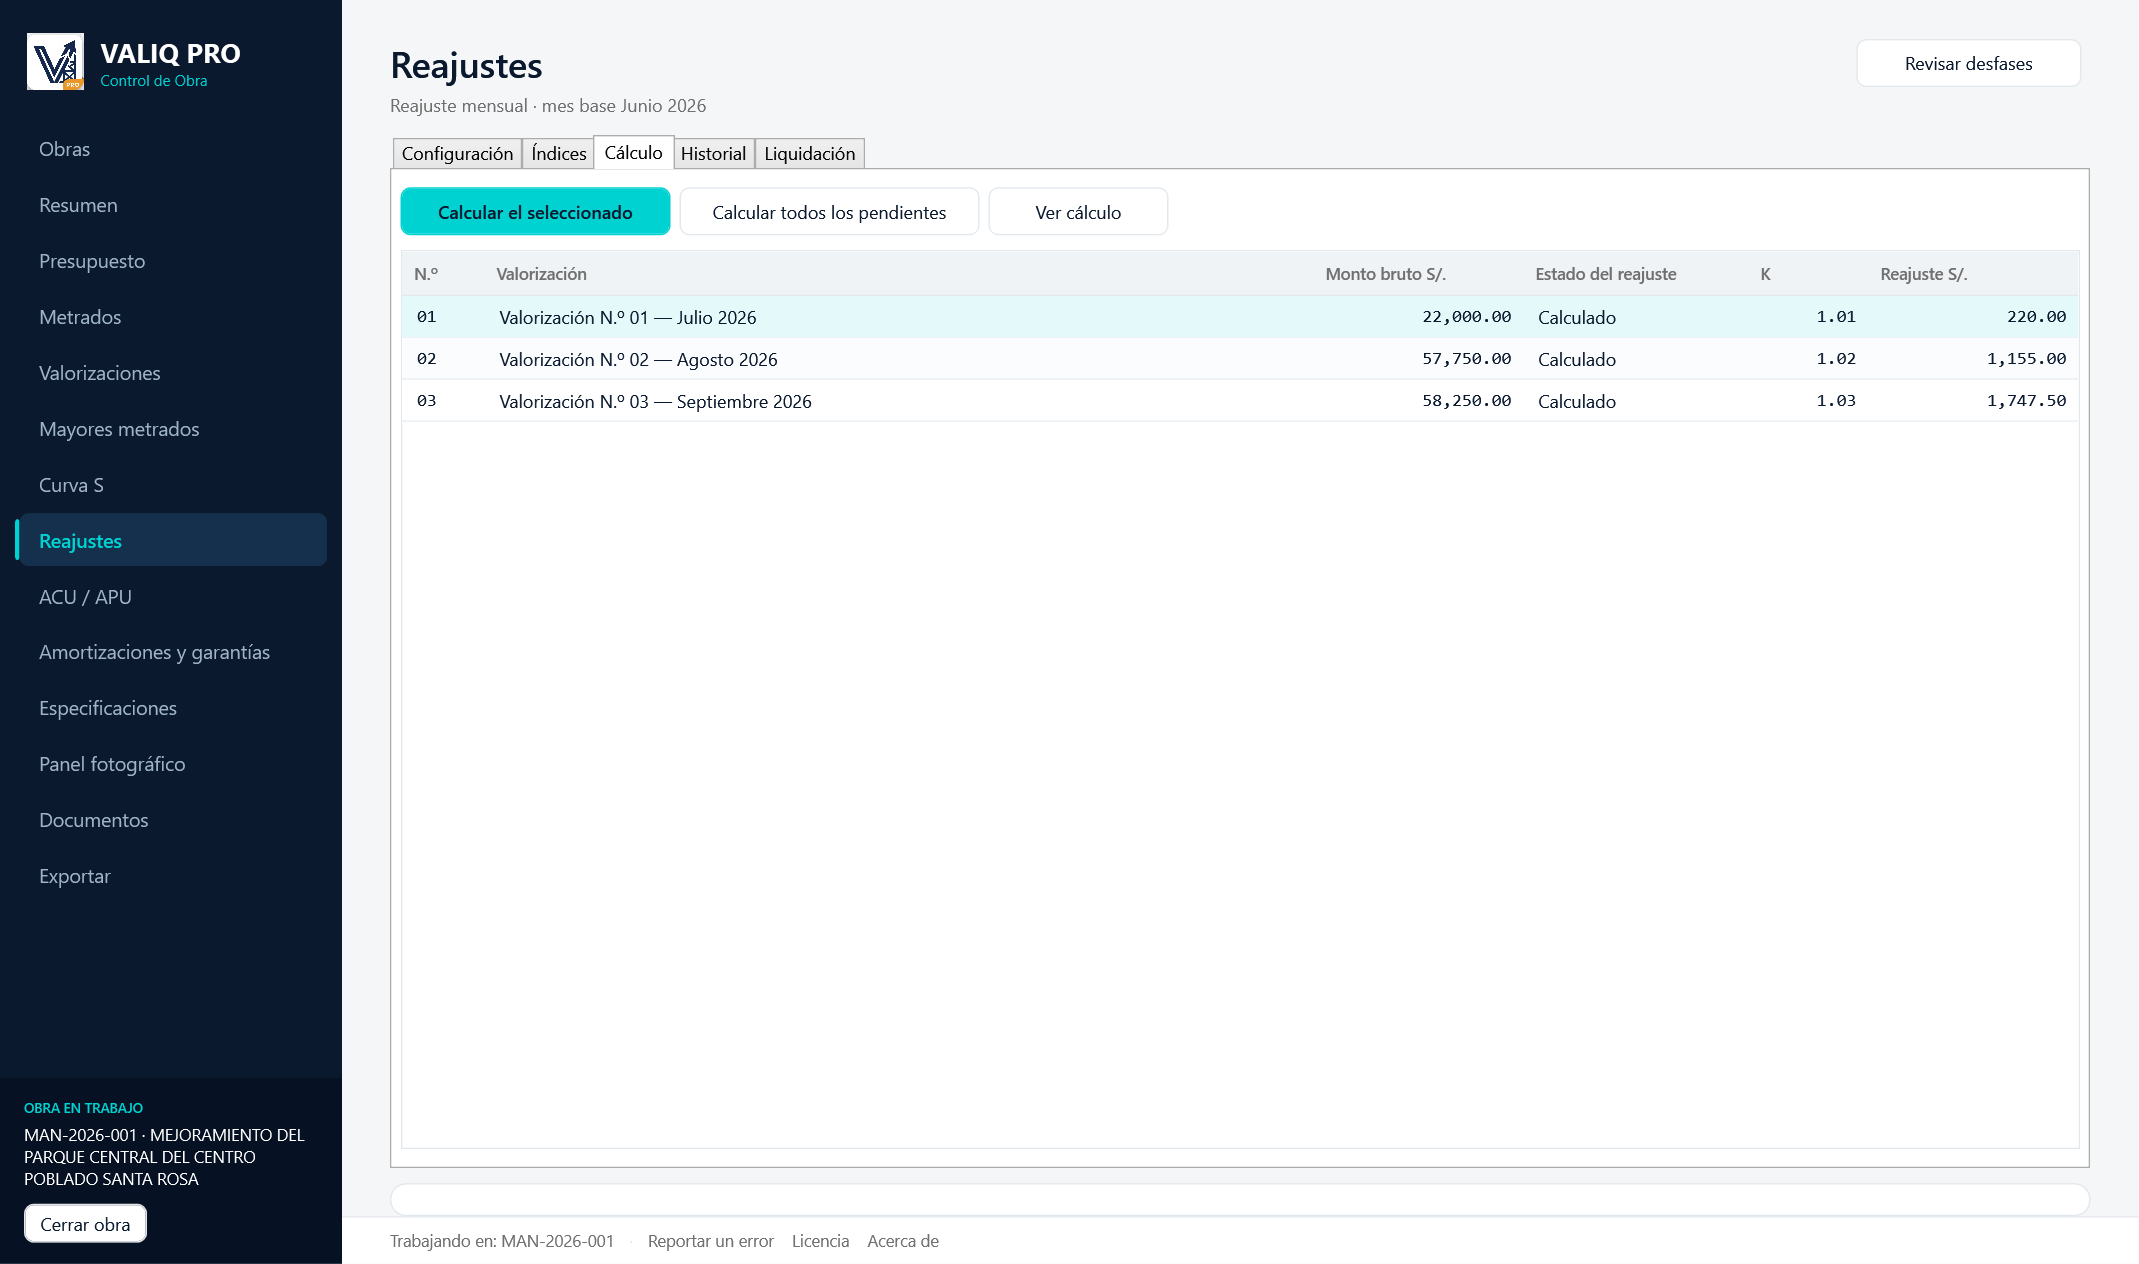Screen dimensions: 2139x1264
Task: Click K factor value 1.02
Action: click(x=1836, y=359)
